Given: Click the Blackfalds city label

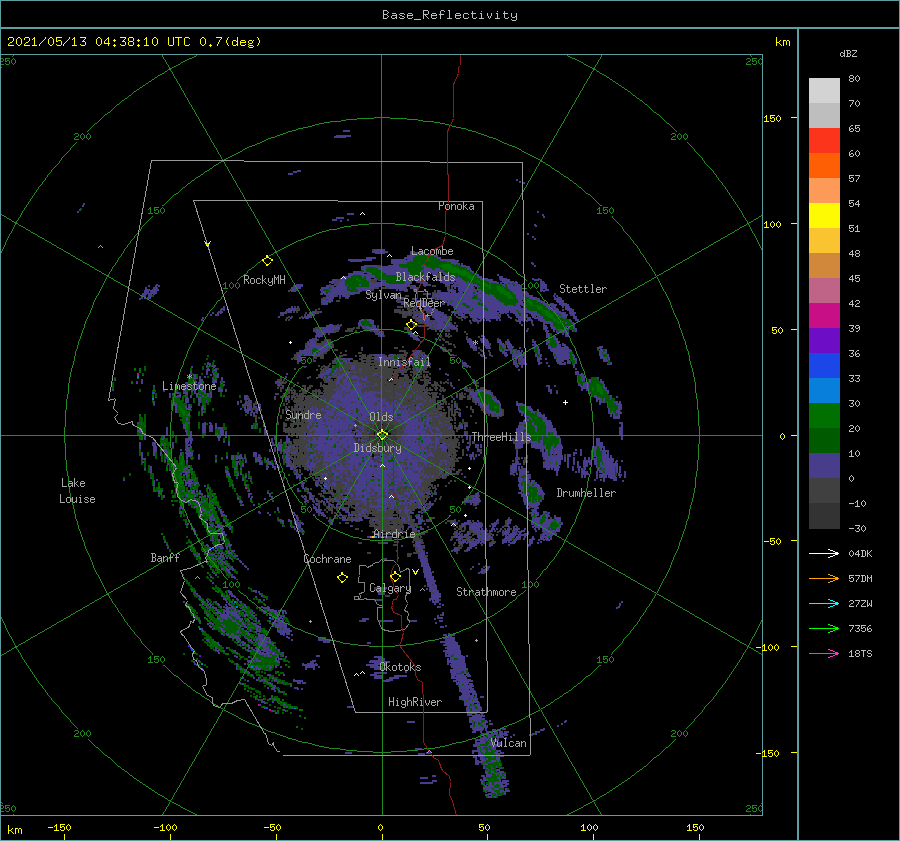Looking at the screenshot, I should (425, 277).
